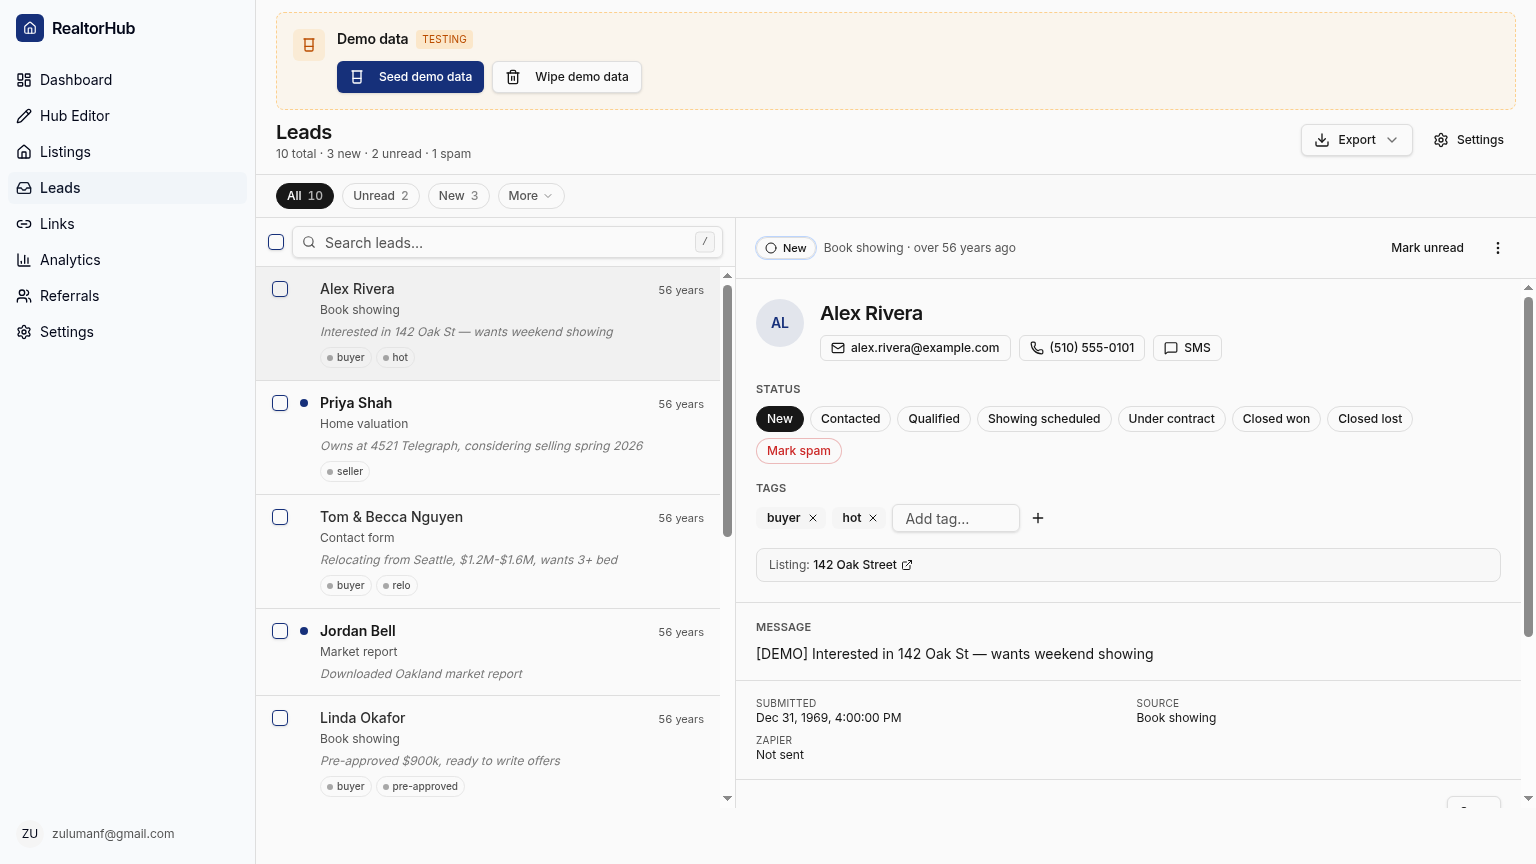Expand the More filters dropdown
The image size is (1536, 864).
(531, 196)
